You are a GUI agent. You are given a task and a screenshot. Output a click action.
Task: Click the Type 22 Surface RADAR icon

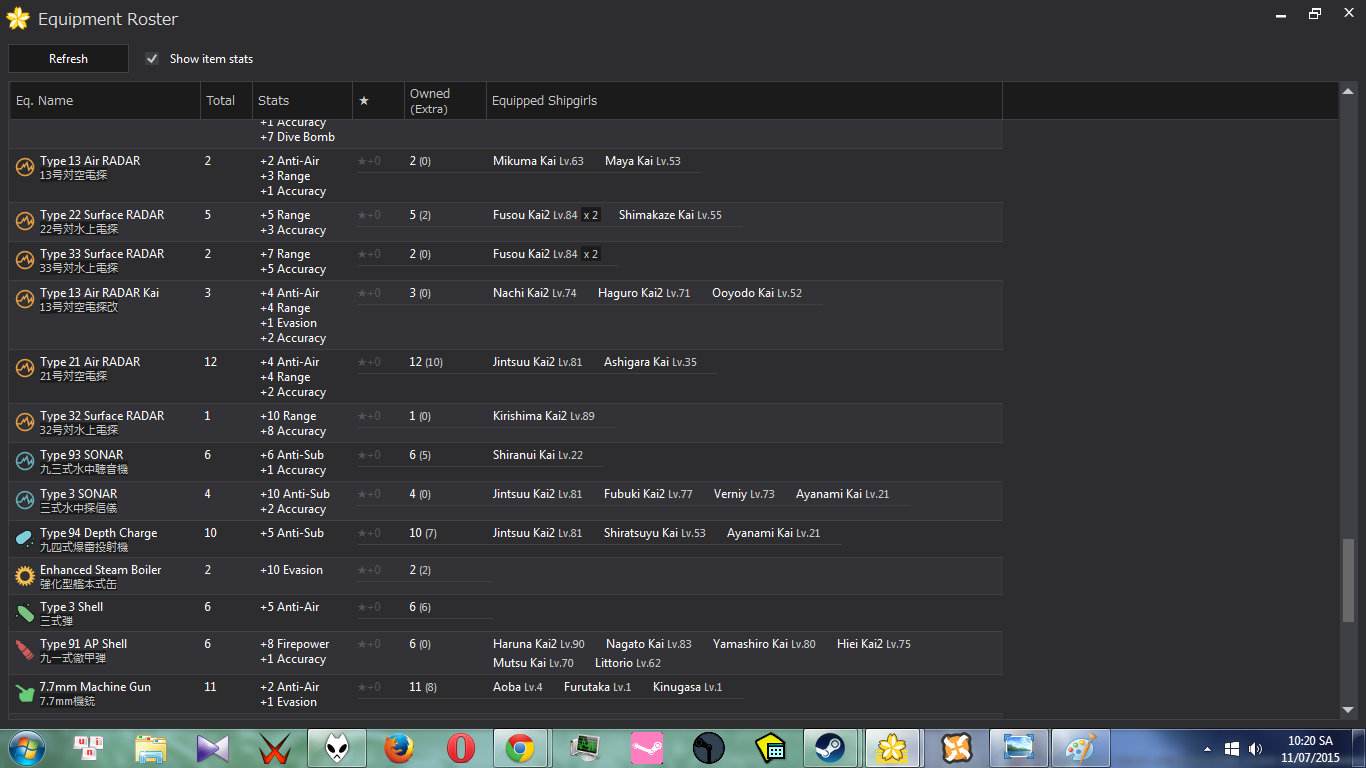click(x=25, y=221)
